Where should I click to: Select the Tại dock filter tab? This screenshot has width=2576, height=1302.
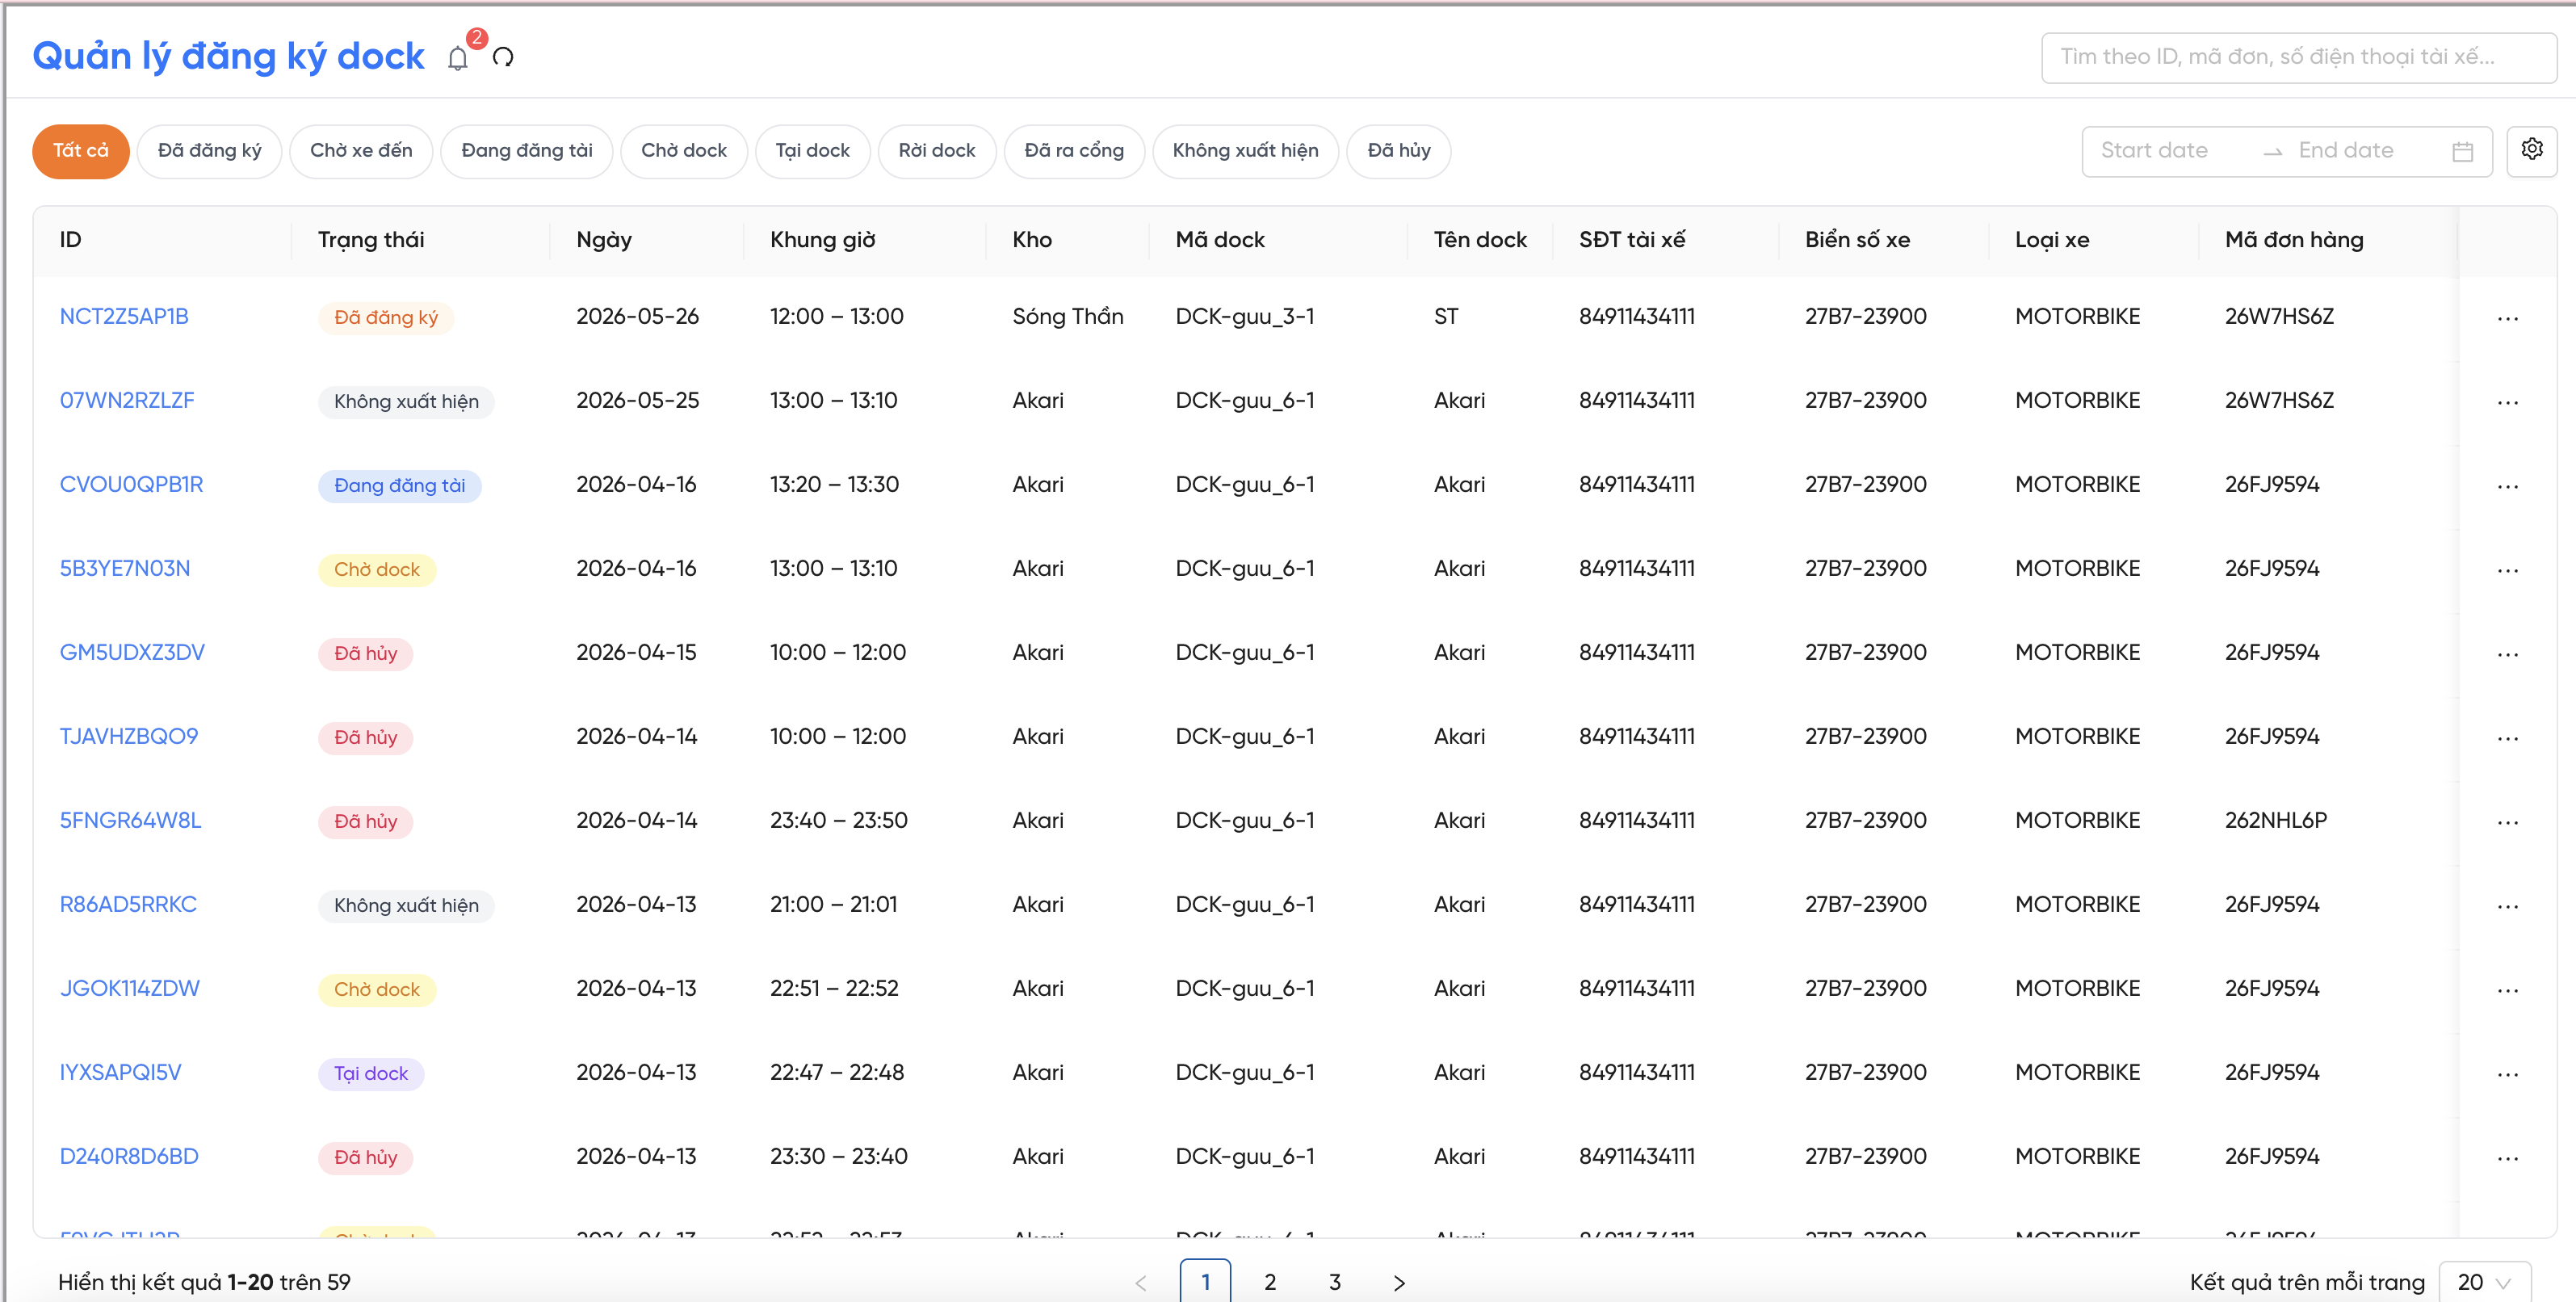click(812, 151)
